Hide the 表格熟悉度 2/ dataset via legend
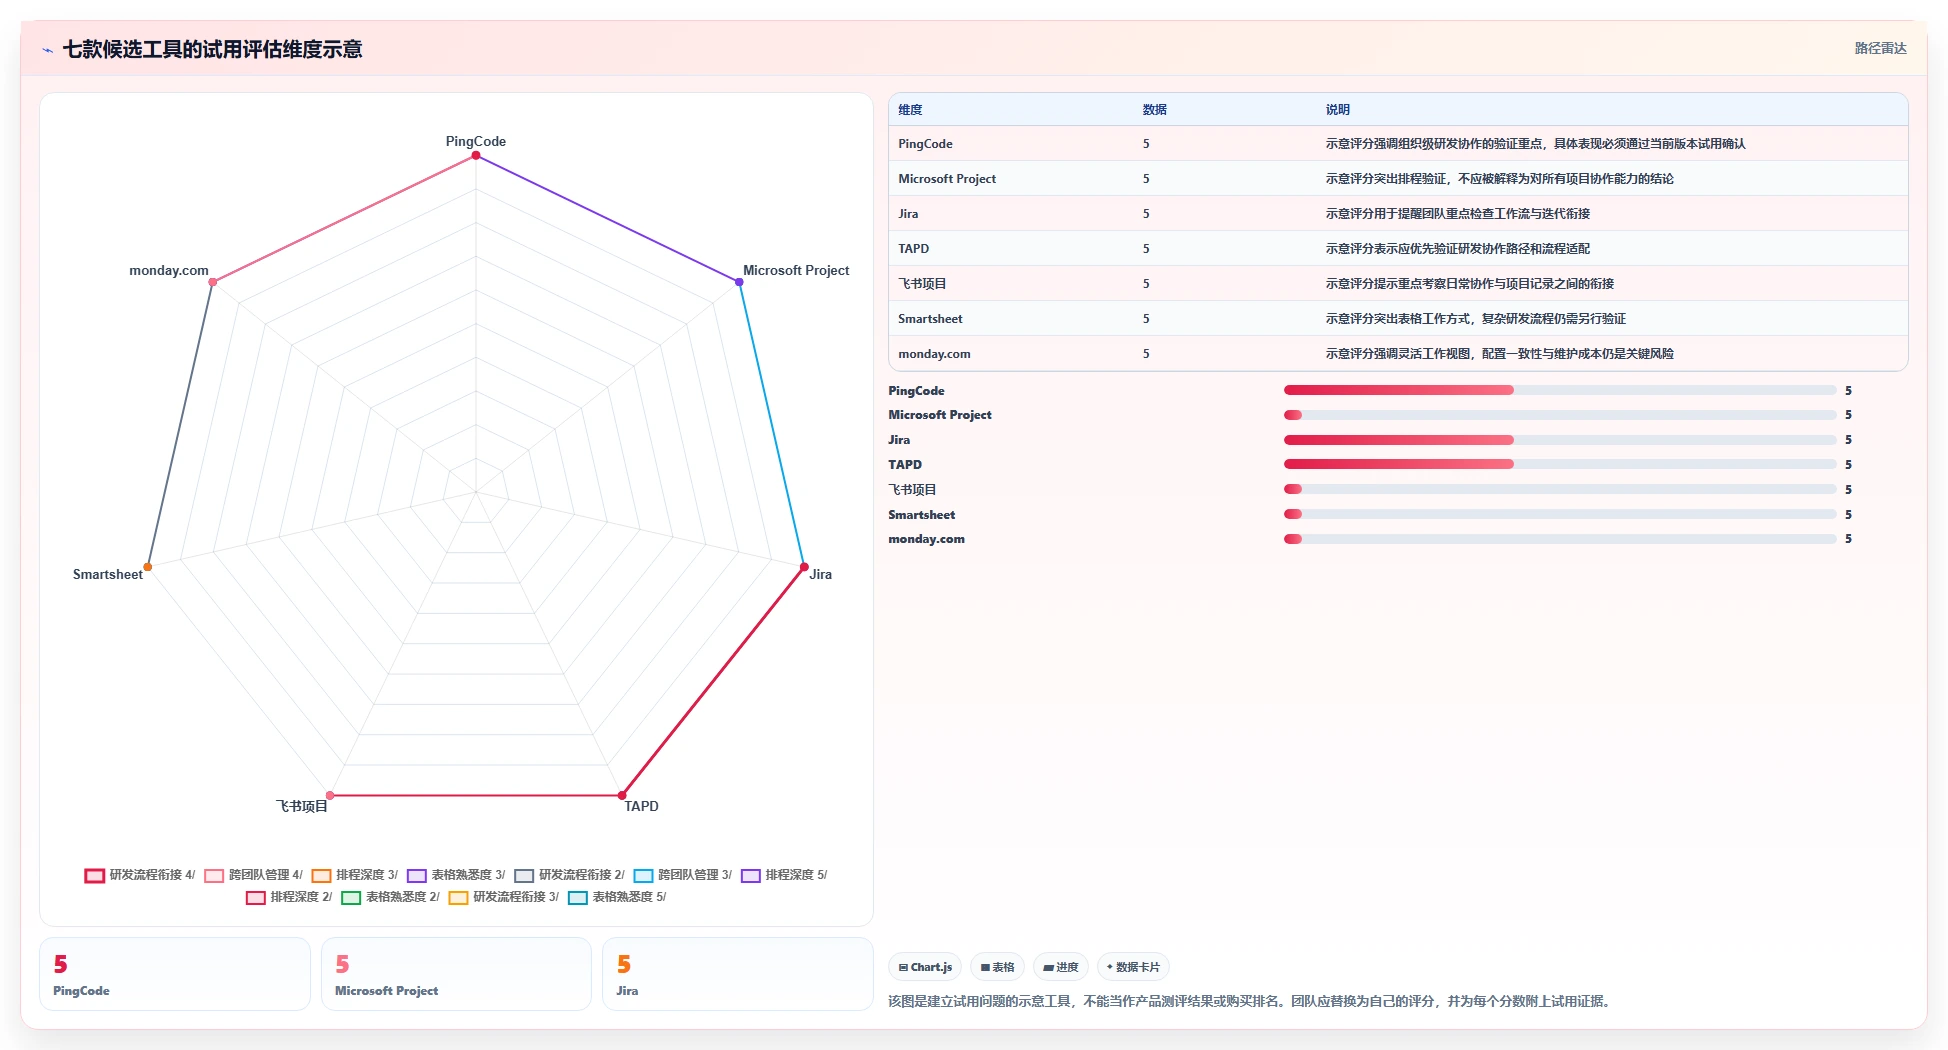Viewport: 1948px width, 1050px height. pos(391,897)
